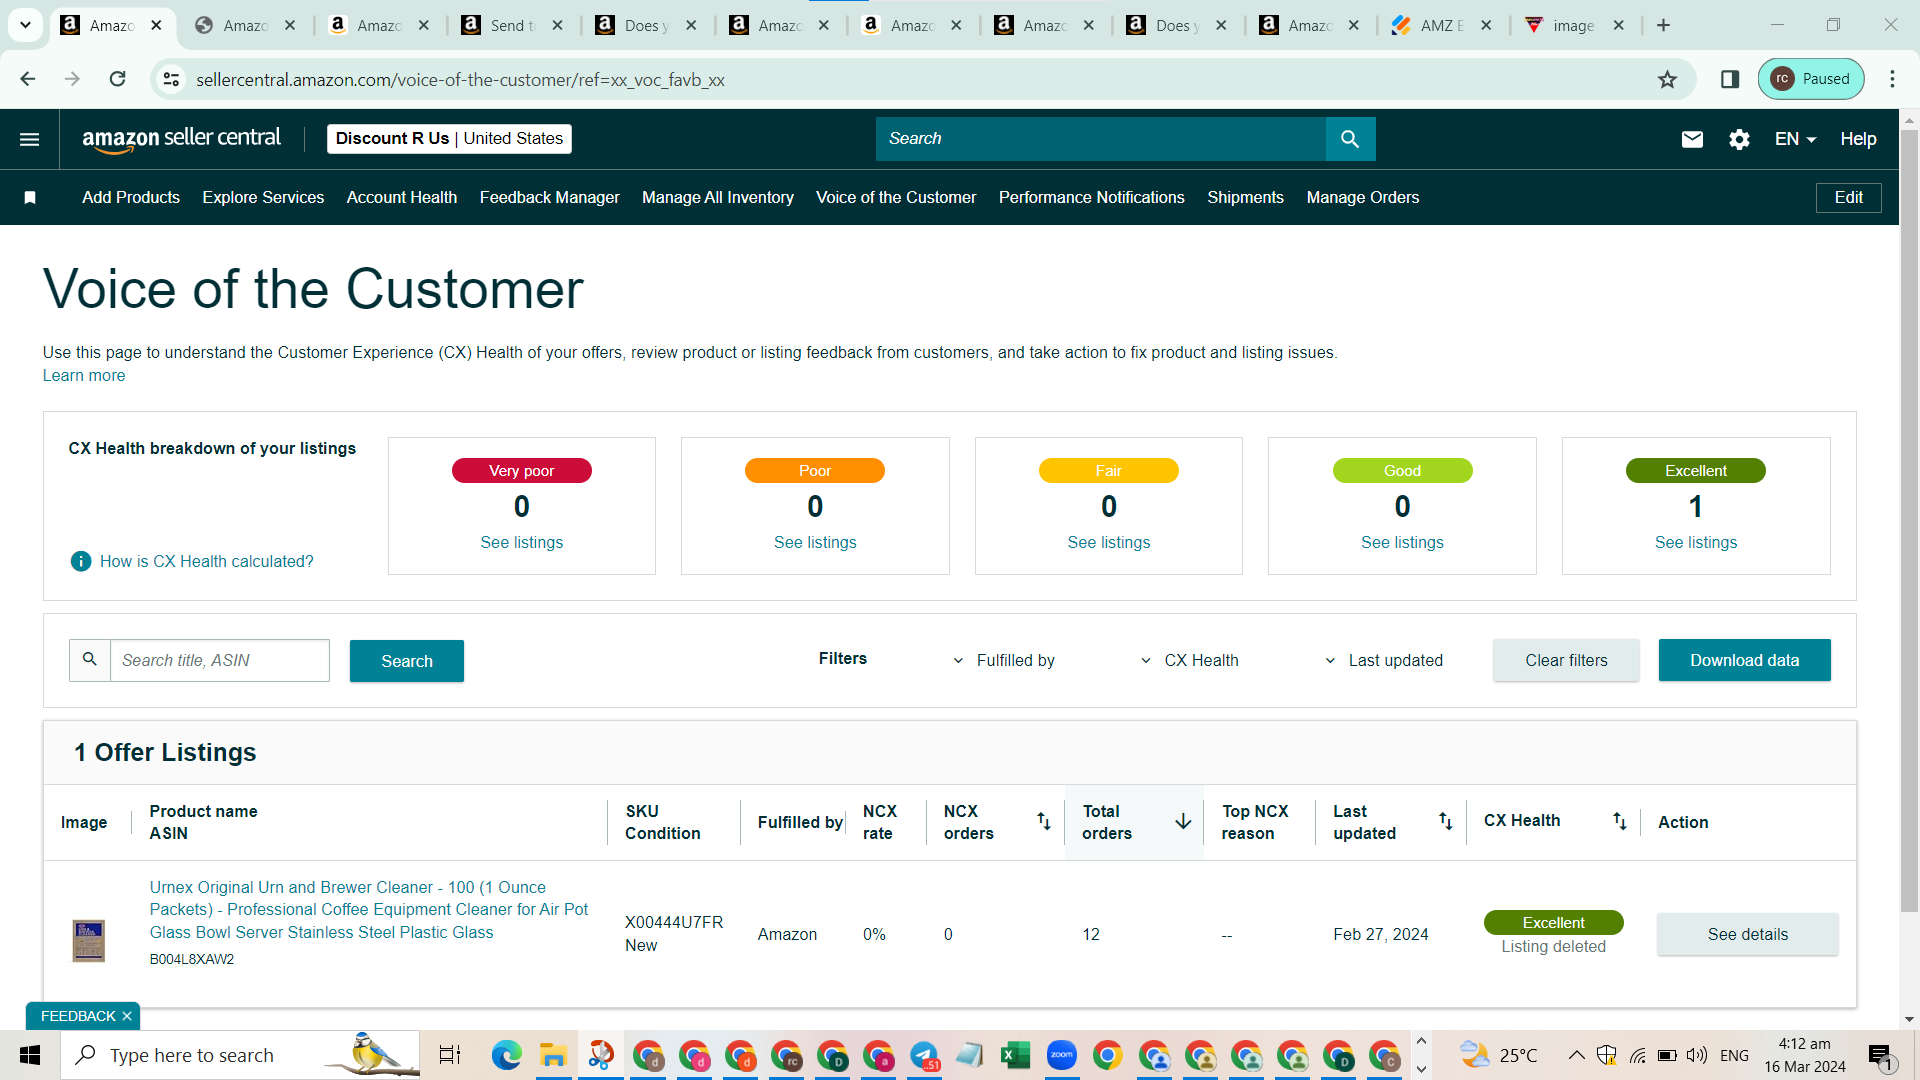
Task: Open the messages envelope icon
Action: tap(1692, 139)
